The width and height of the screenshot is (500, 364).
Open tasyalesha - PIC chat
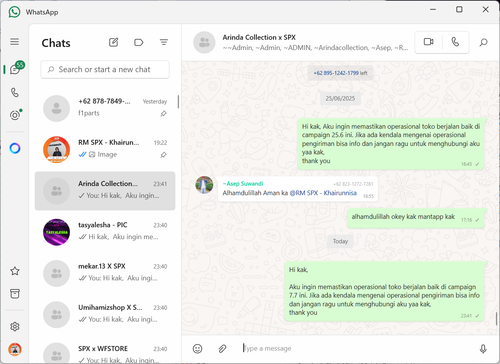point(105,232)
